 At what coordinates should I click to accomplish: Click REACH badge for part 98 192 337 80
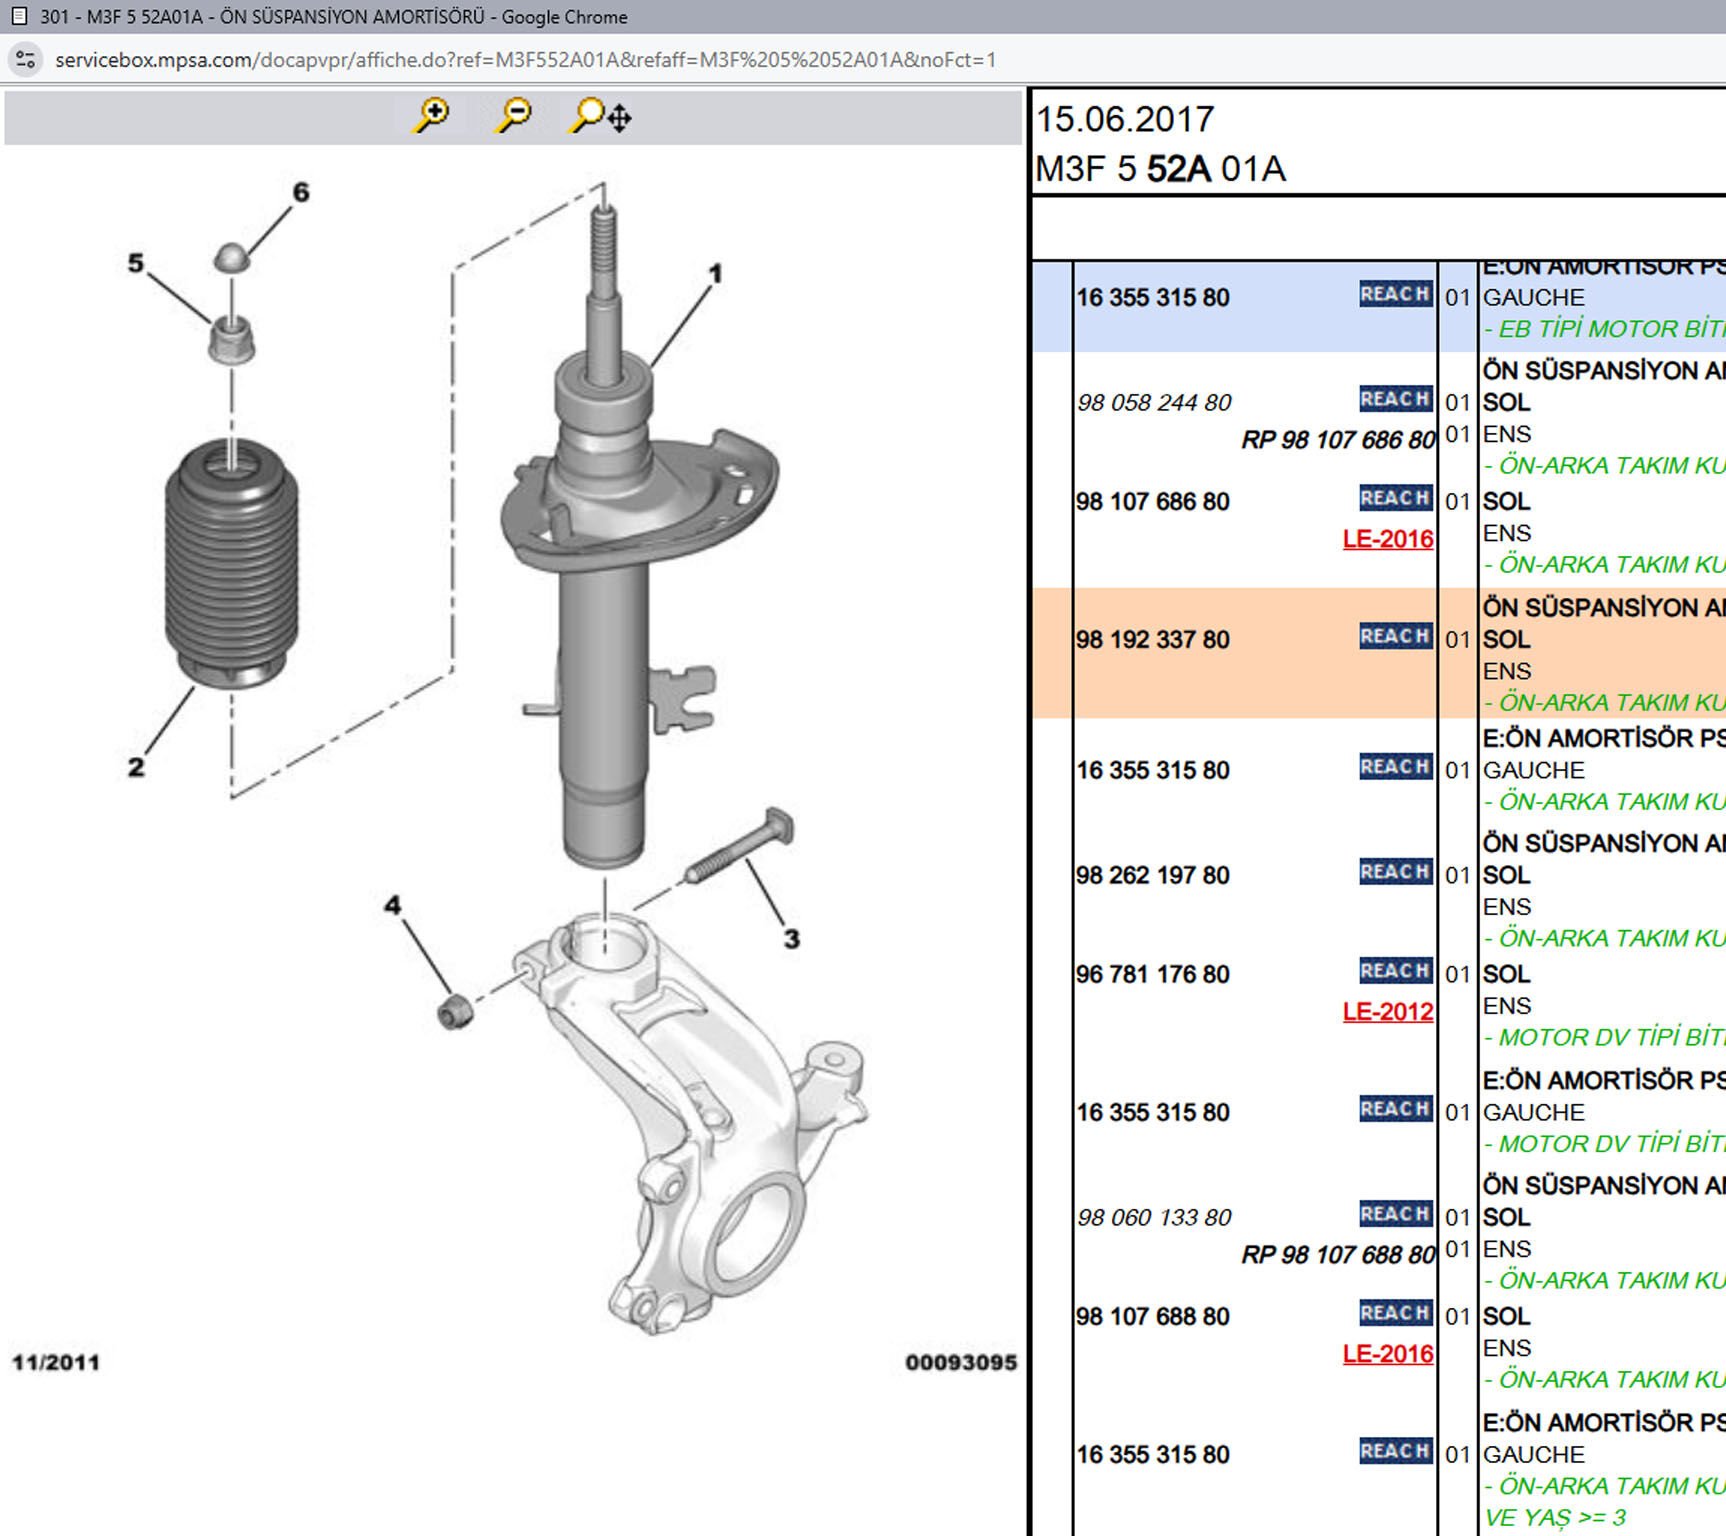tap(1396, 637)
